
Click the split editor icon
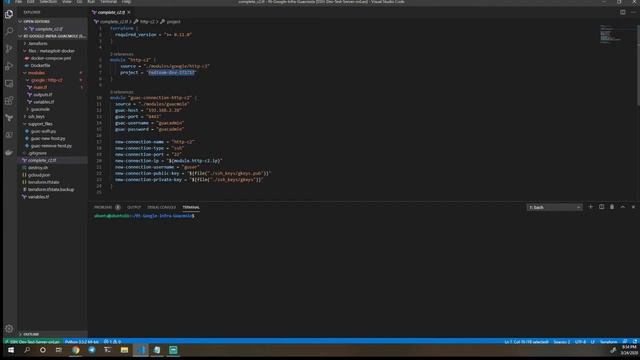pyautogui.click(x=622, y=12)
